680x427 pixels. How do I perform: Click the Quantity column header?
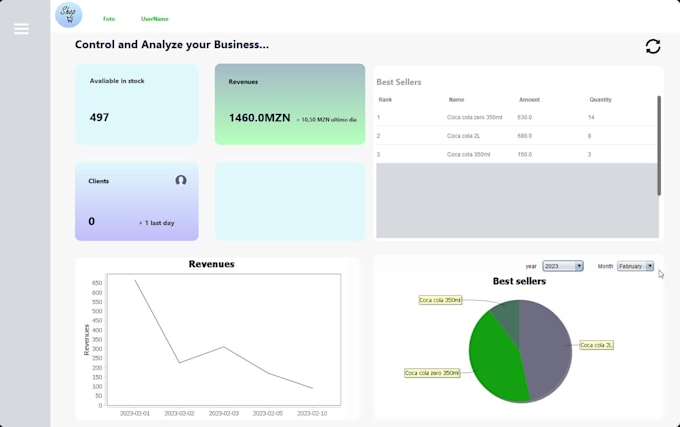[600, 100]
